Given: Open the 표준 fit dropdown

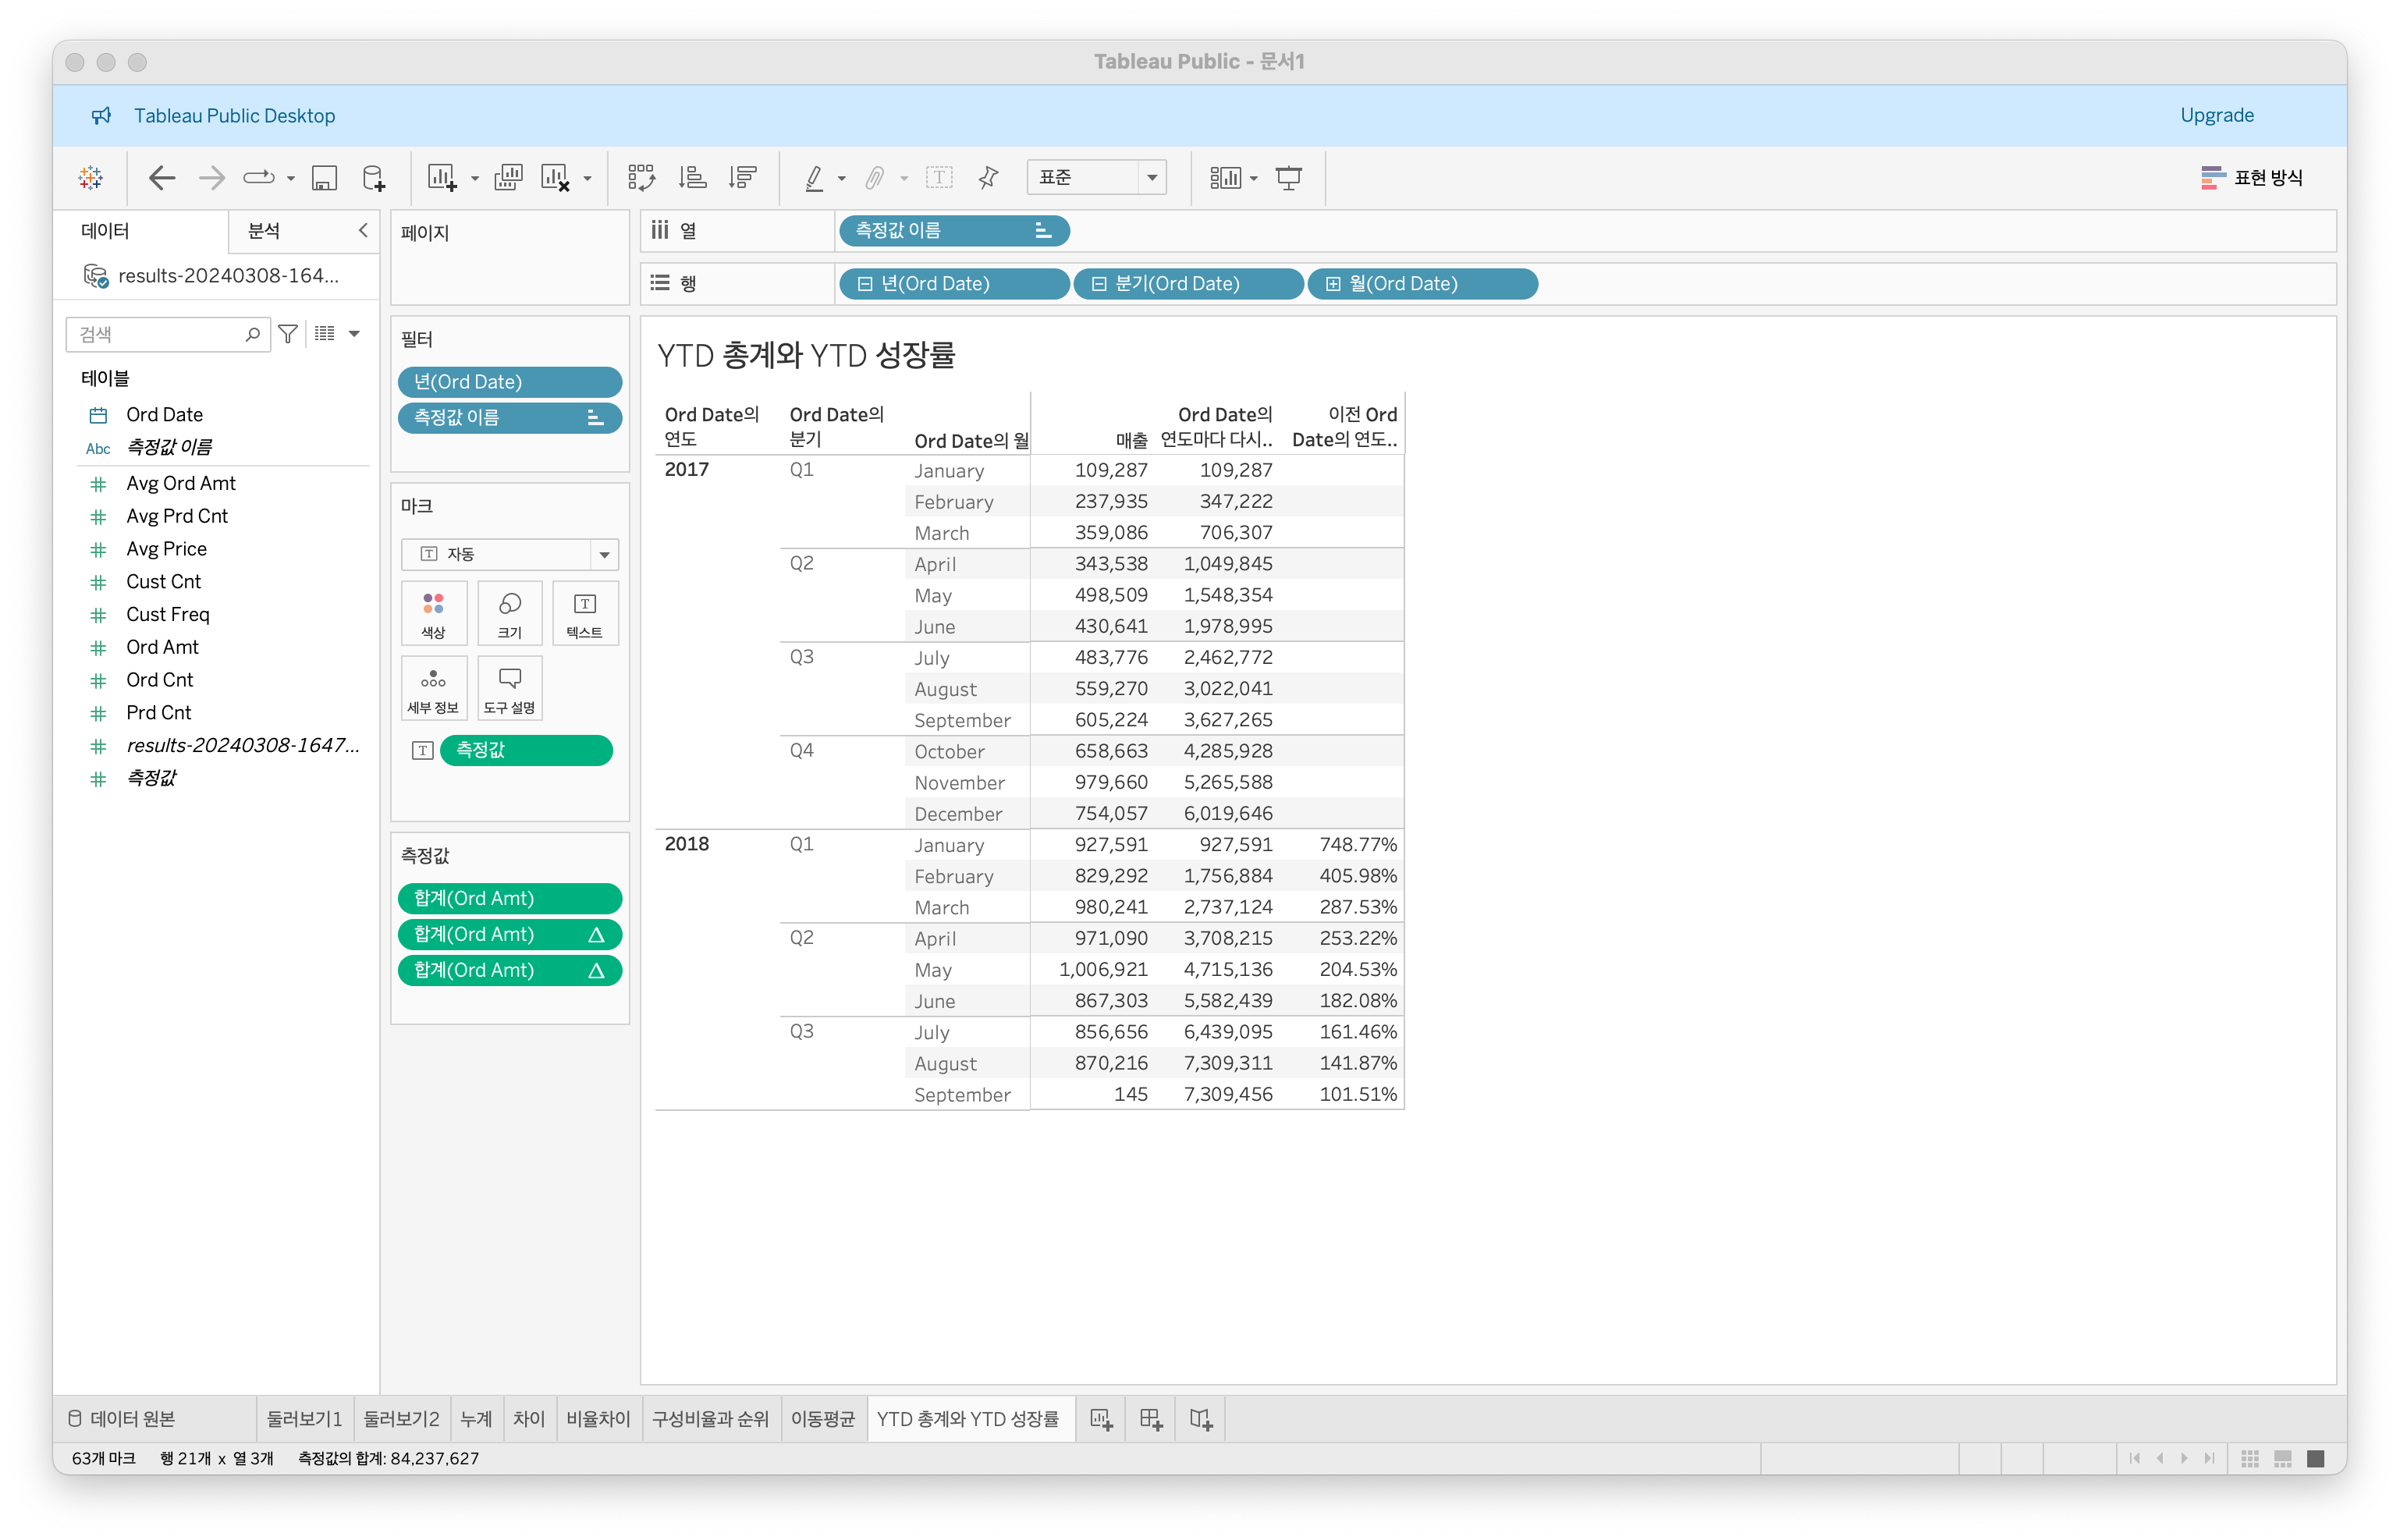Looking at the screenshot, I should (x=1152, y=178).
